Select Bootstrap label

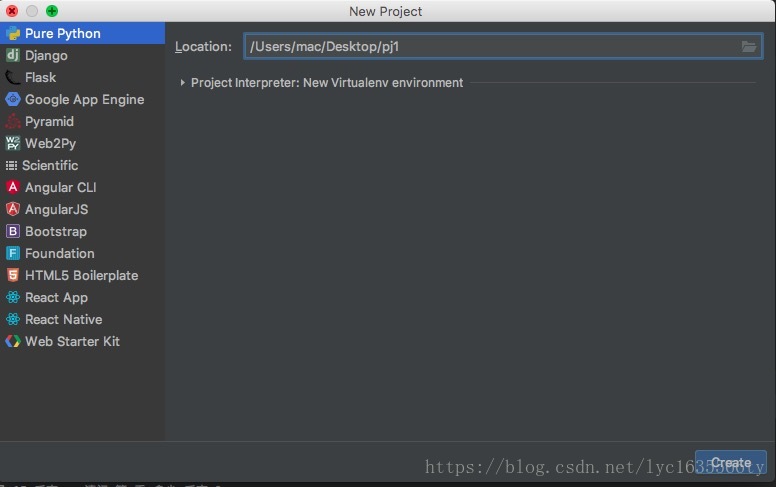[x=56, y=232]
